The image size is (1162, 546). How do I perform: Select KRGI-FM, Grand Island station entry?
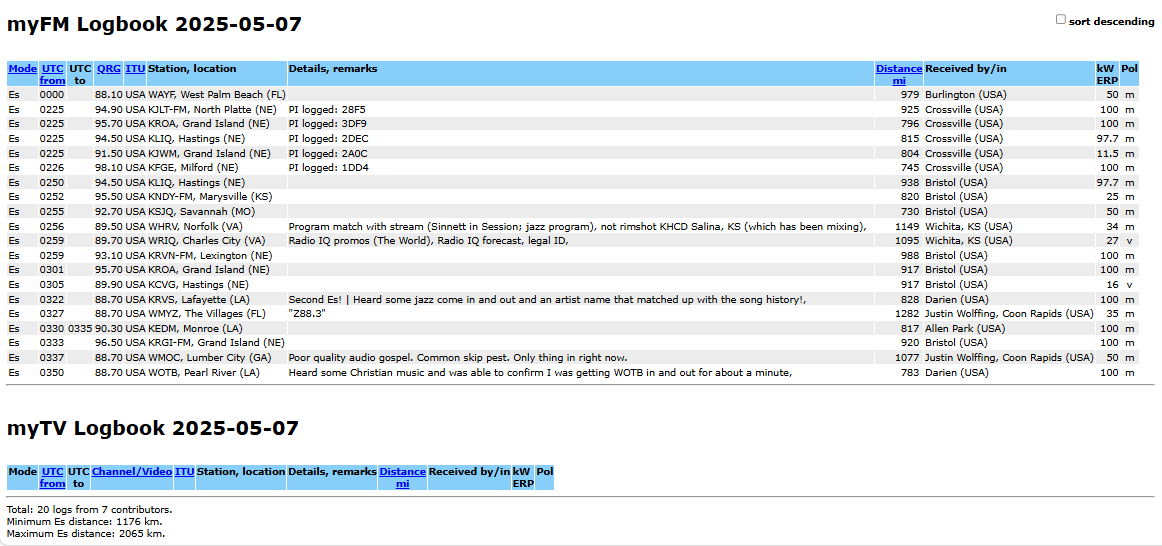coord(216,343)
